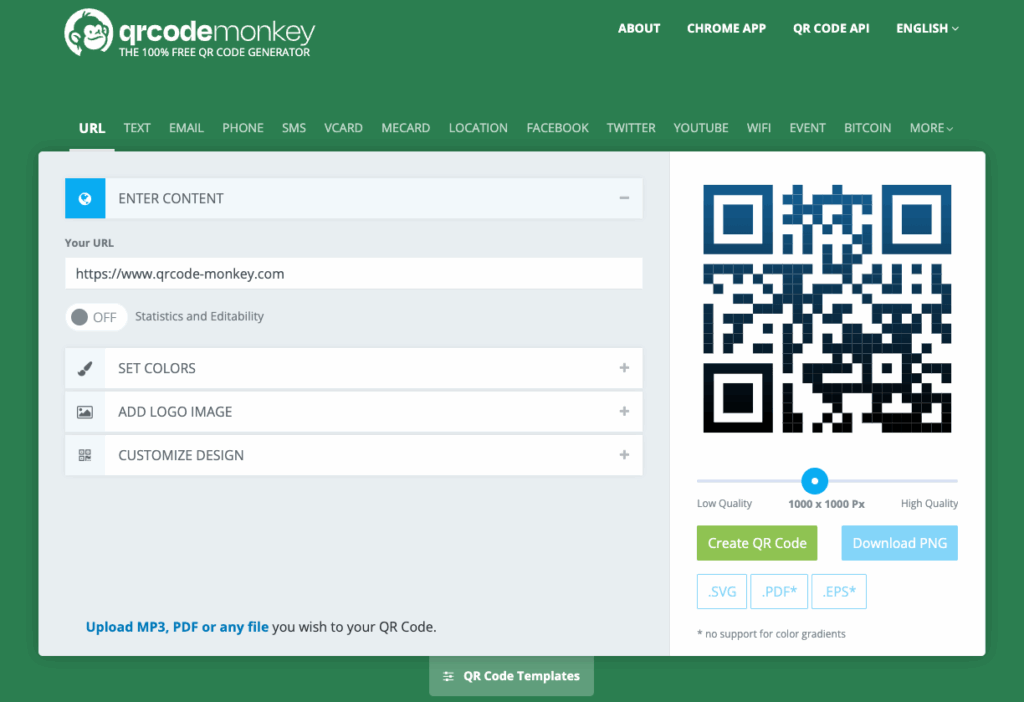The height and width of the screenshot is (702, 1024).
Task: Click the quality slider handle
Action: 815,479
